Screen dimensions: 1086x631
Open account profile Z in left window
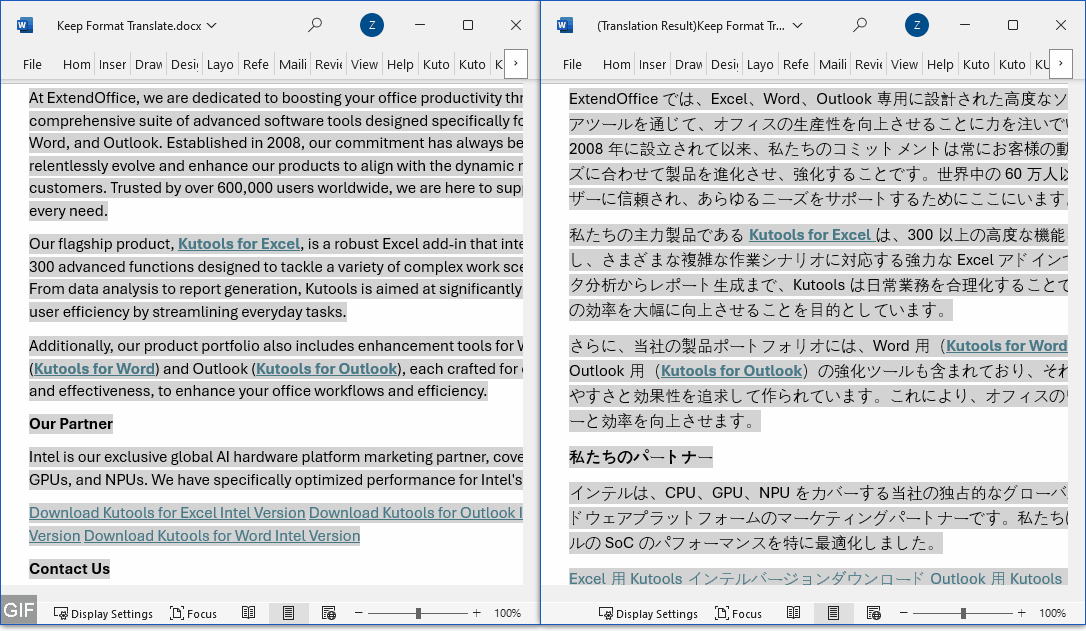coord(372,26)
